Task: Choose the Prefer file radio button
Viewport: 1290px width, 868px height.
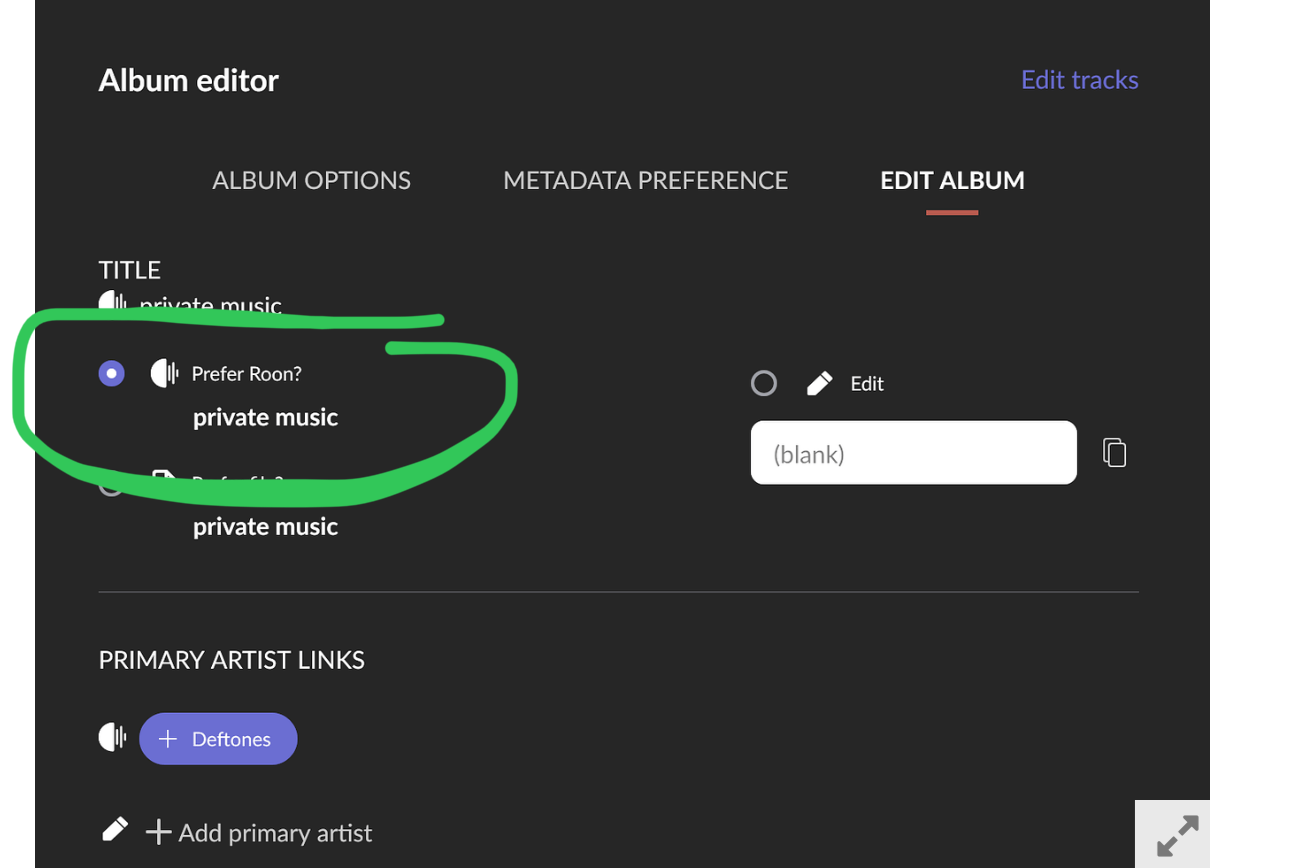Action: click(110, 486)
